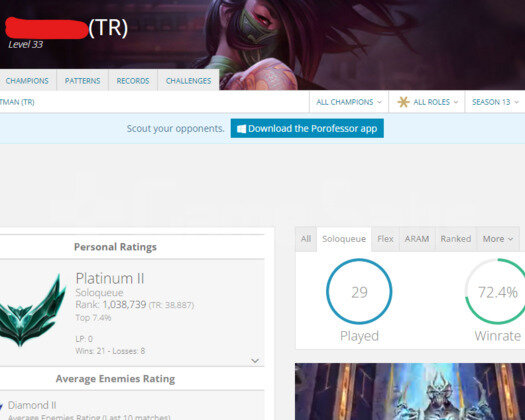Screen dimensions: 525x420
Task: Click the Platinum rank emblem
Action: pyautogui.click(x=32, y=310)
